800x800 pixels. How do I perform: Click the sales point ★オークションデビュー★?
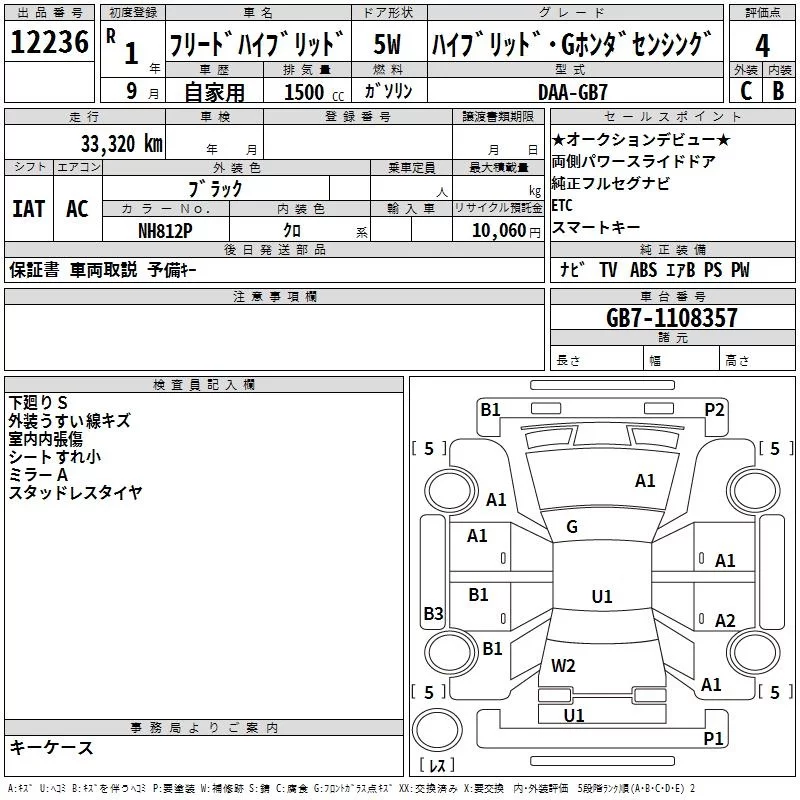tap(641, 139)
